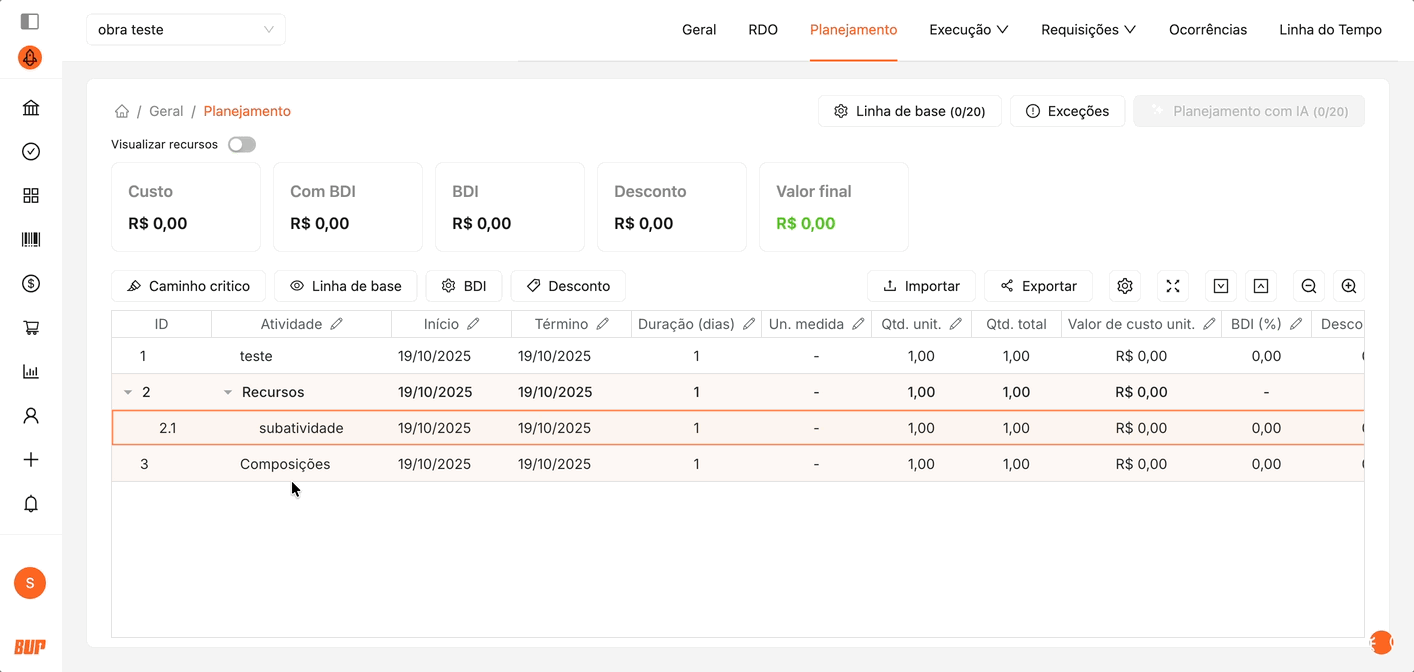Open the notifications bell in sidebar

[x=31, y=503]
